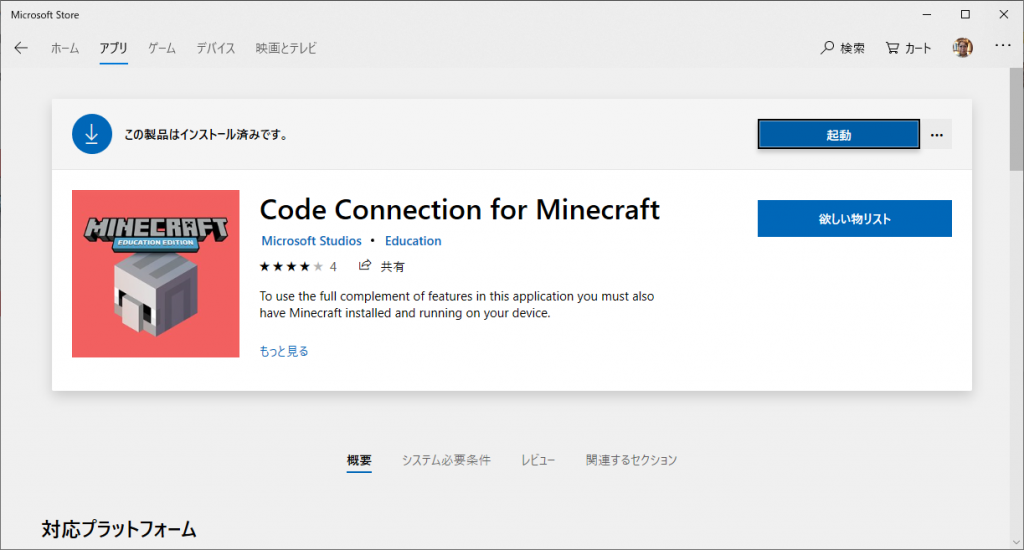Open the top-right more options menu

[x=1003, y=46]
